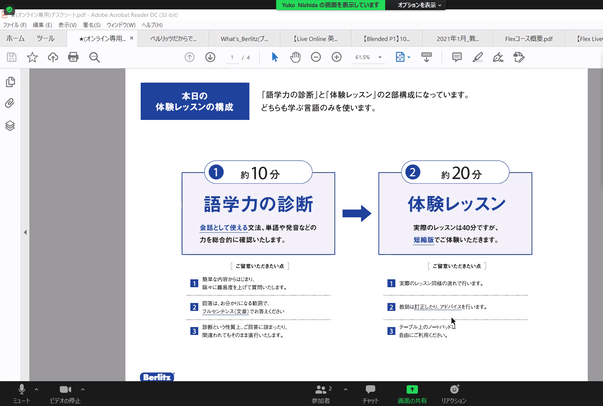Open the Zoom chat panel
The image size is (603, 406).
(370, 393)
